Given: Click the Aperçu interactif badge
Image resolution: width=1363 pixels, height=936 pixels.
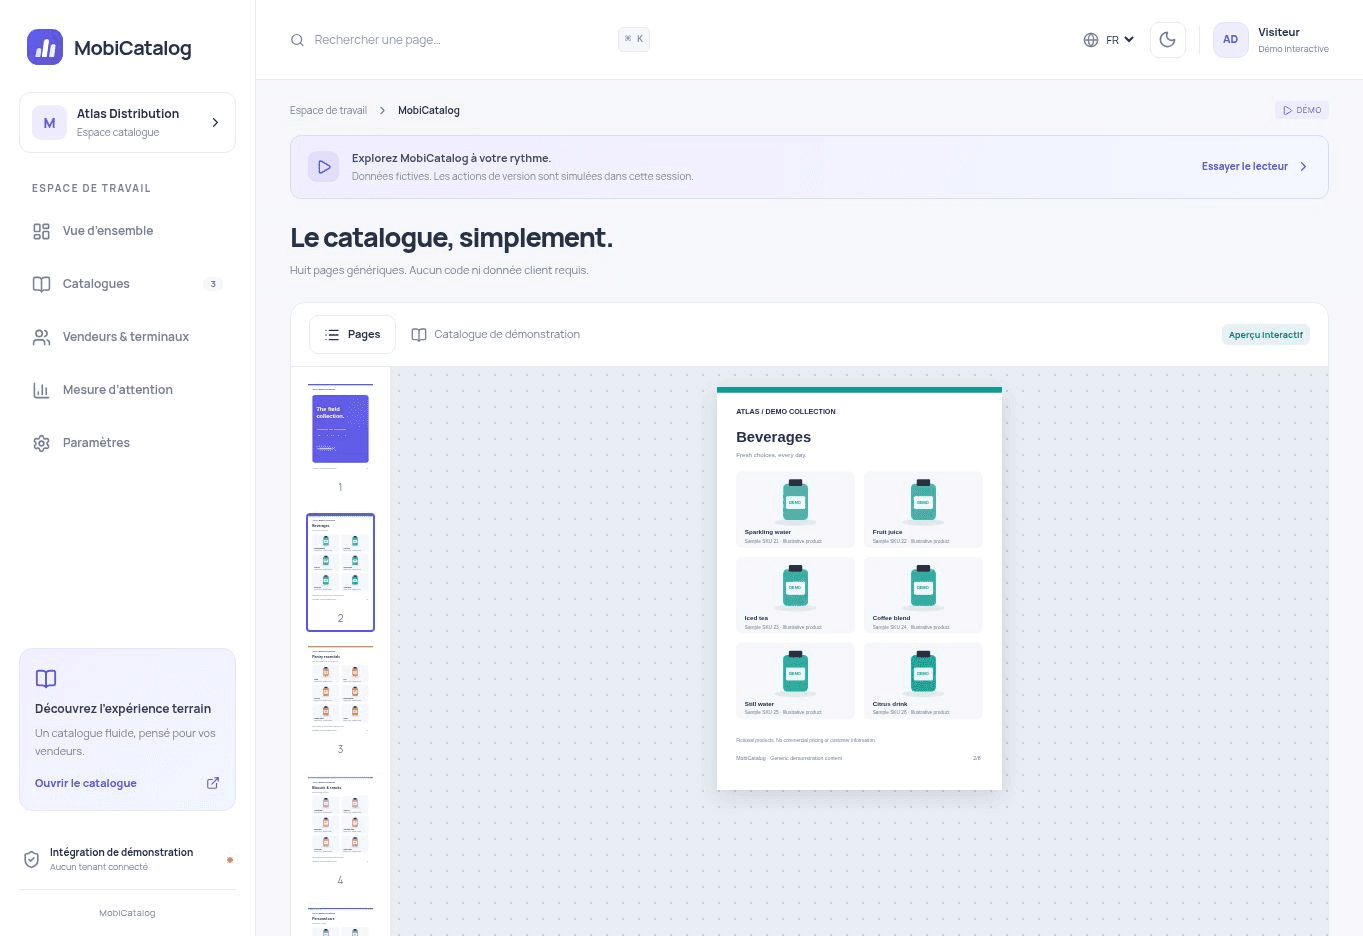Looking at the screenshot, I should click(1266, 335).
